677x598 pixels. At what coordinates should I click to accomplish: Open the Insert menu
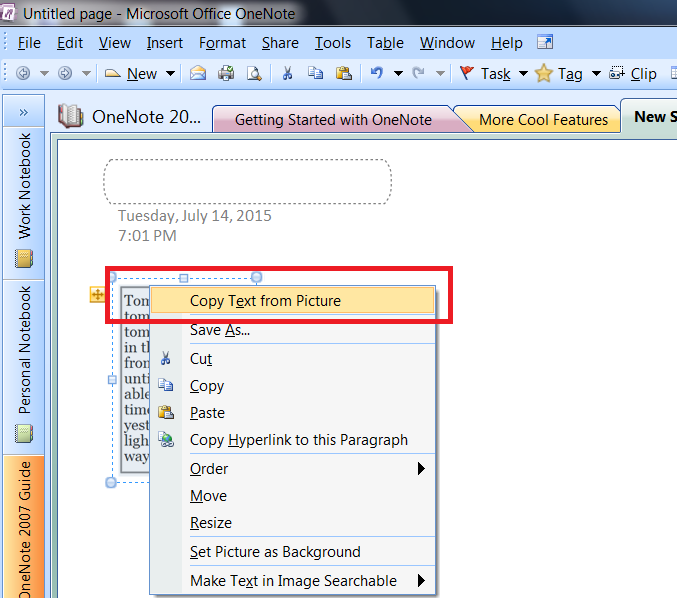[x=165, y=43]
